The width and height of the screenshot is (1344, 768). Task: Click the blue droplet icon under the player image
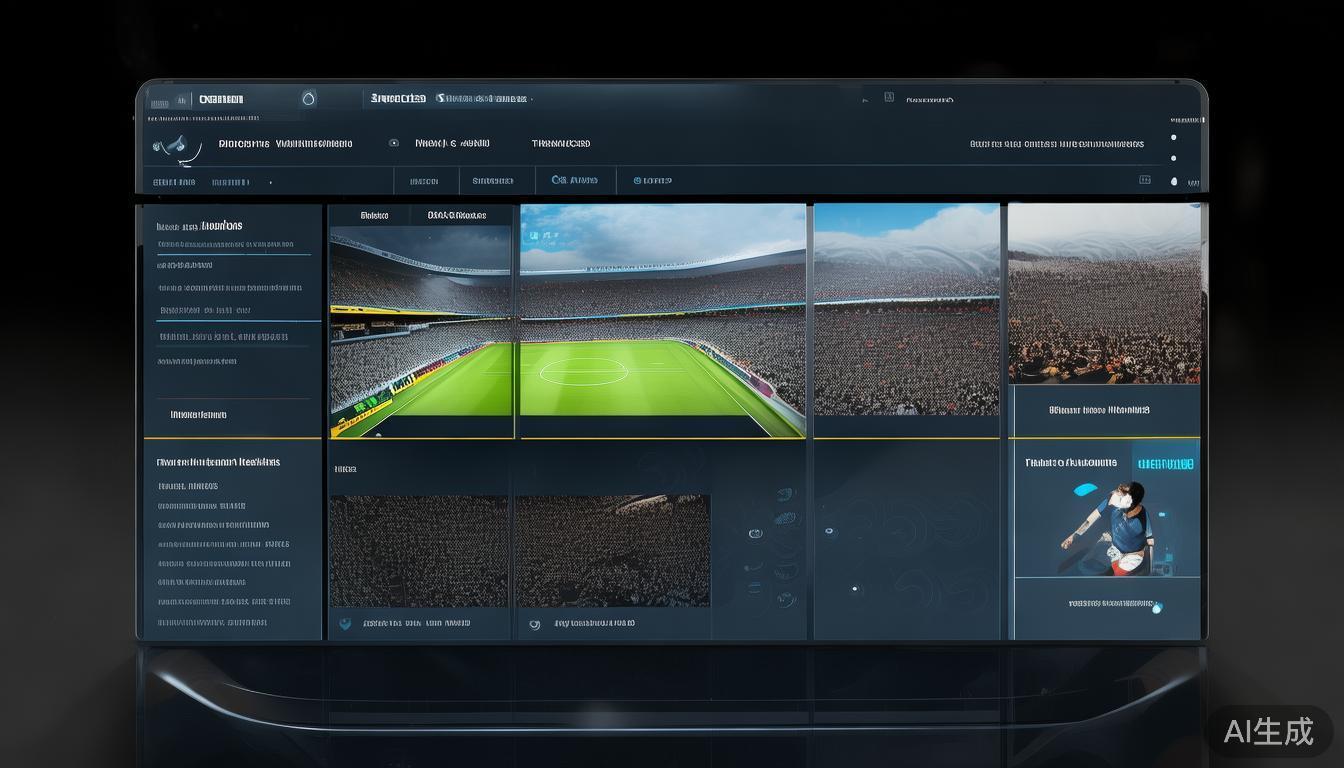tap(1157, 606)
